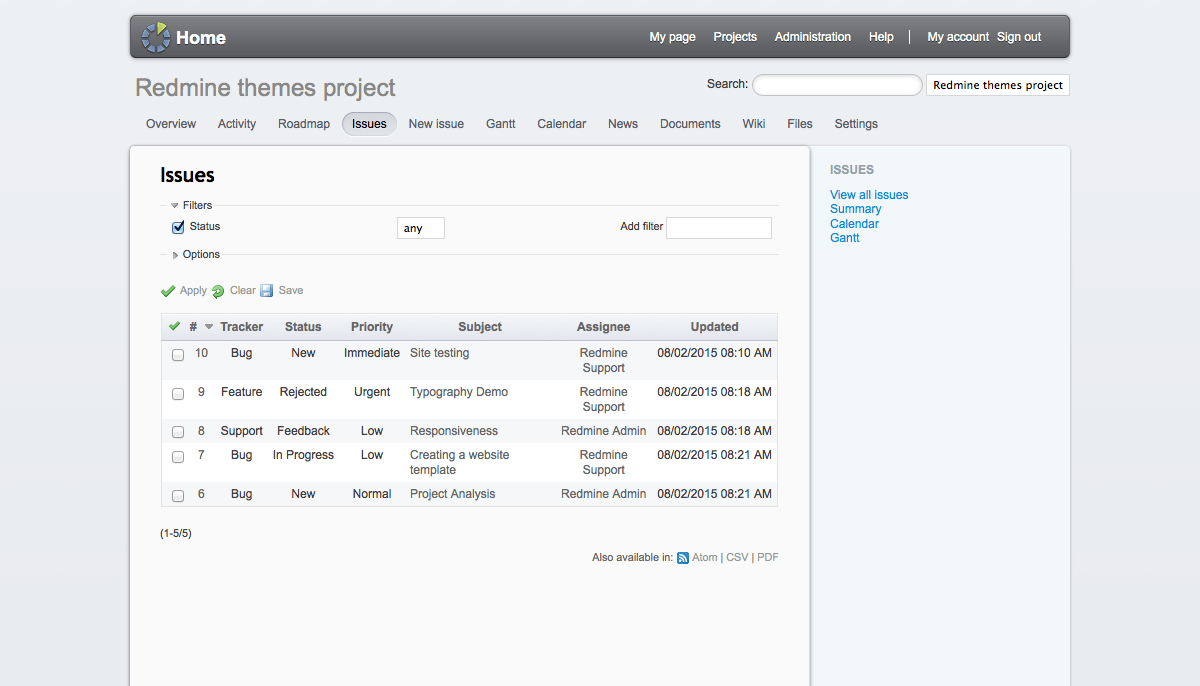Go to the New issue tab

pyautogui.click(x=436, y=124)
